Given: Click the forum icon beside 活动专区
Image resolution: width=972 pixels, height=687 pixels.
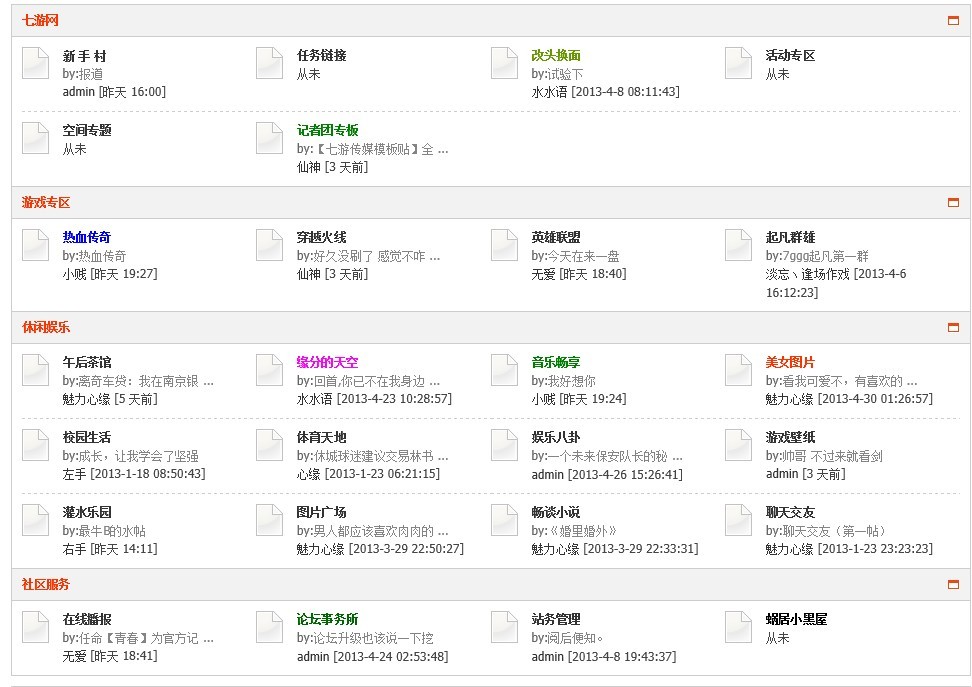Looking at the screenshot, I should point(739,63).
